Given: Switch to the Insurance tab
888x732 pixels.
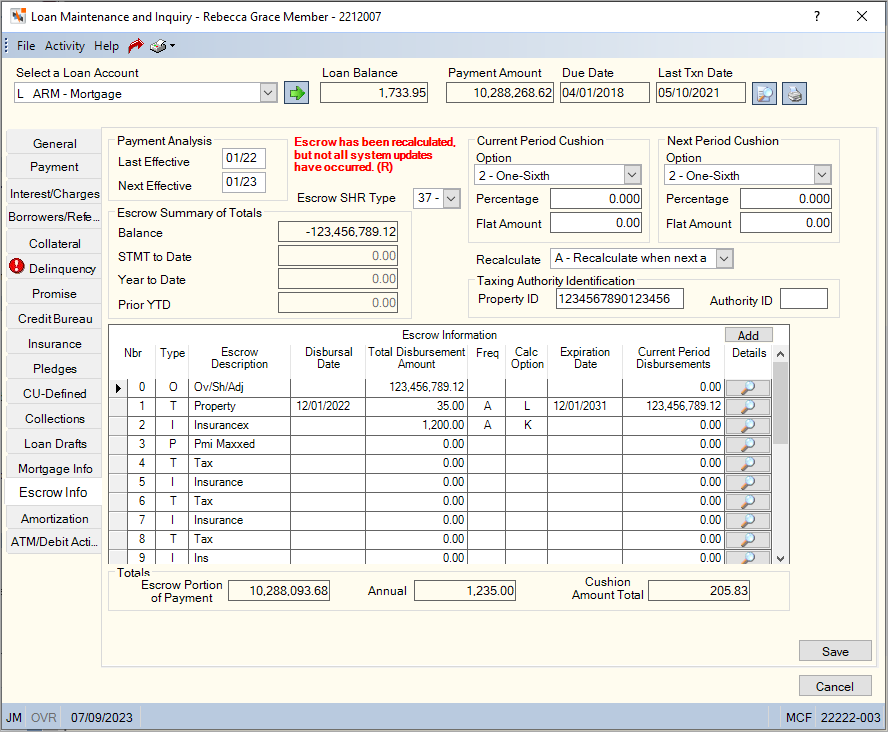Looking at the screenshot, I should tap(54, 344).
